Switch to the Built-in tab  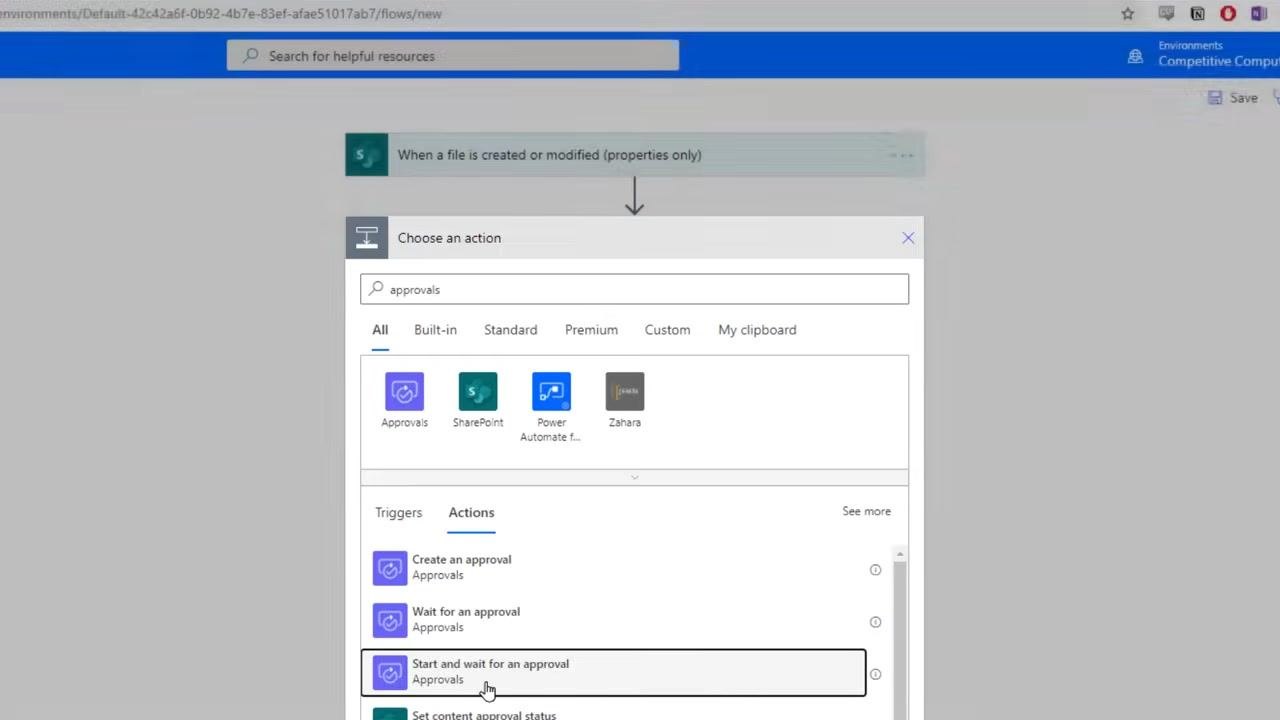point(435,330)
